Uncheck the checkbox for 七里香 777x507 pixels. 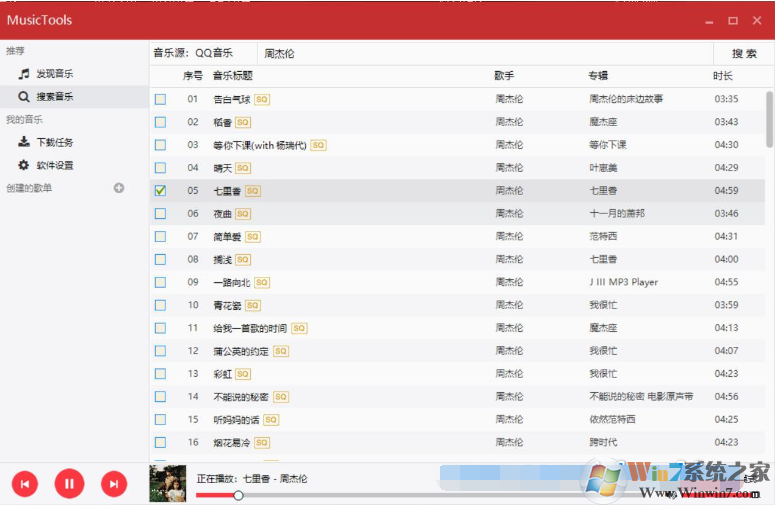click(x=160, y=191)
